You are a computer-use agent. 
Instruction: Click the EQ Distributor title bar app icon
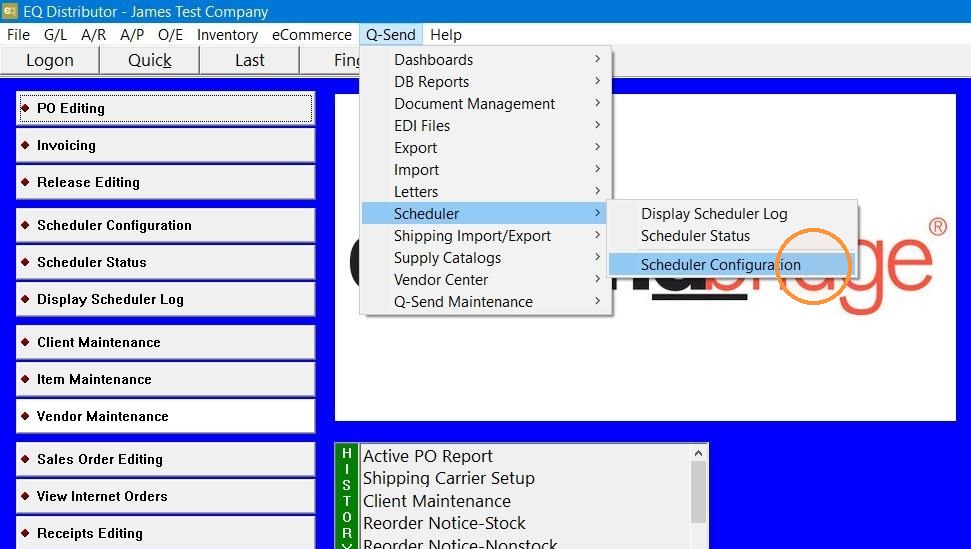10,11
